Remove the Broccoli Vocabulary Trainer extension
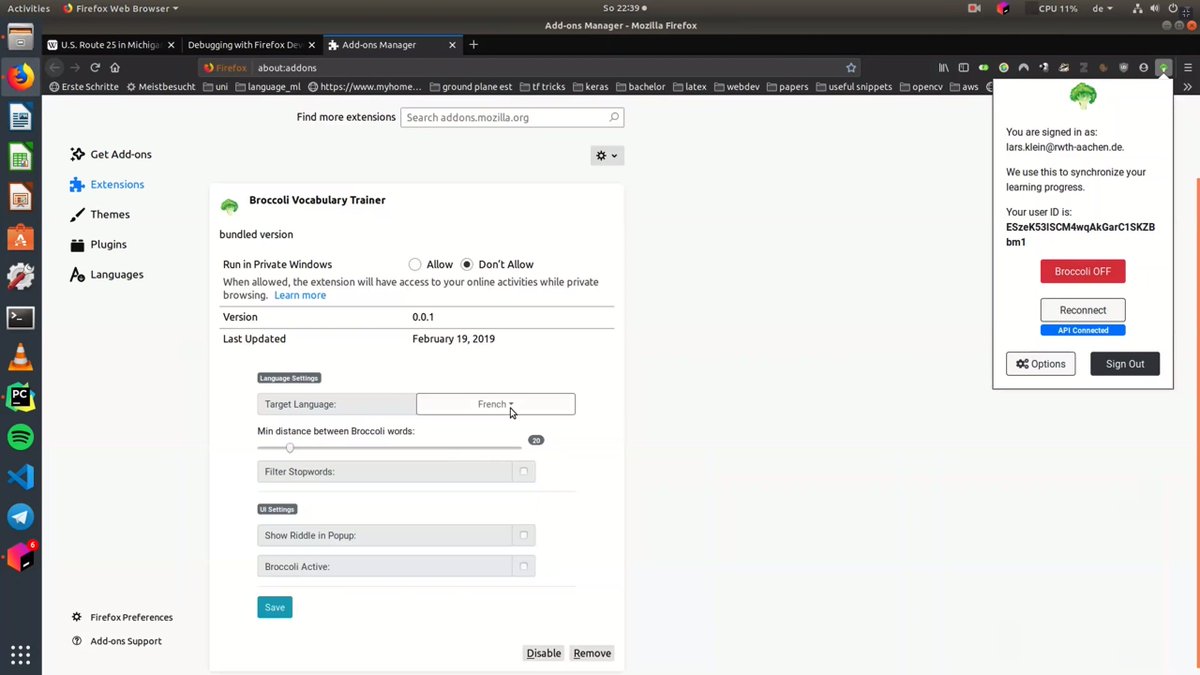This screenshot has height=675, width=1200. point(592,653)
